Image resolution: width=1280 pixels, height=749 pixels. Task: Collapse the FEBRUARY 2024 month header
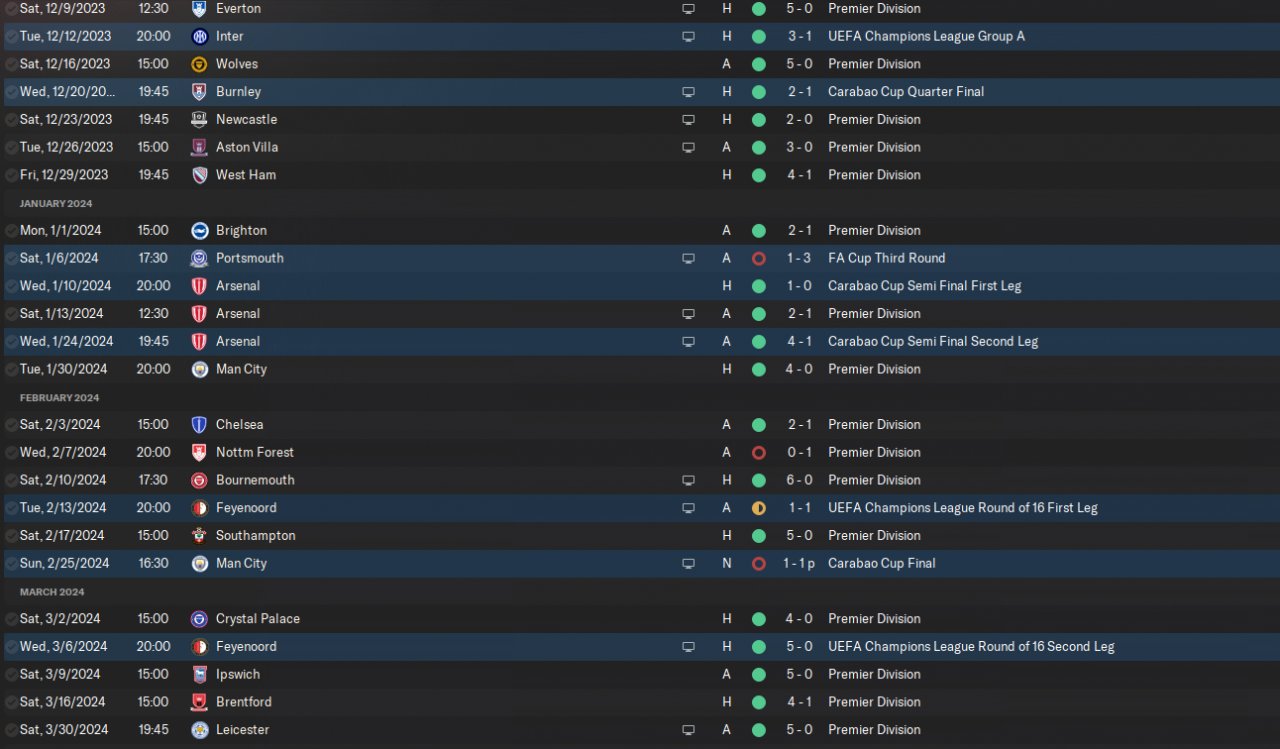point(59,397)
